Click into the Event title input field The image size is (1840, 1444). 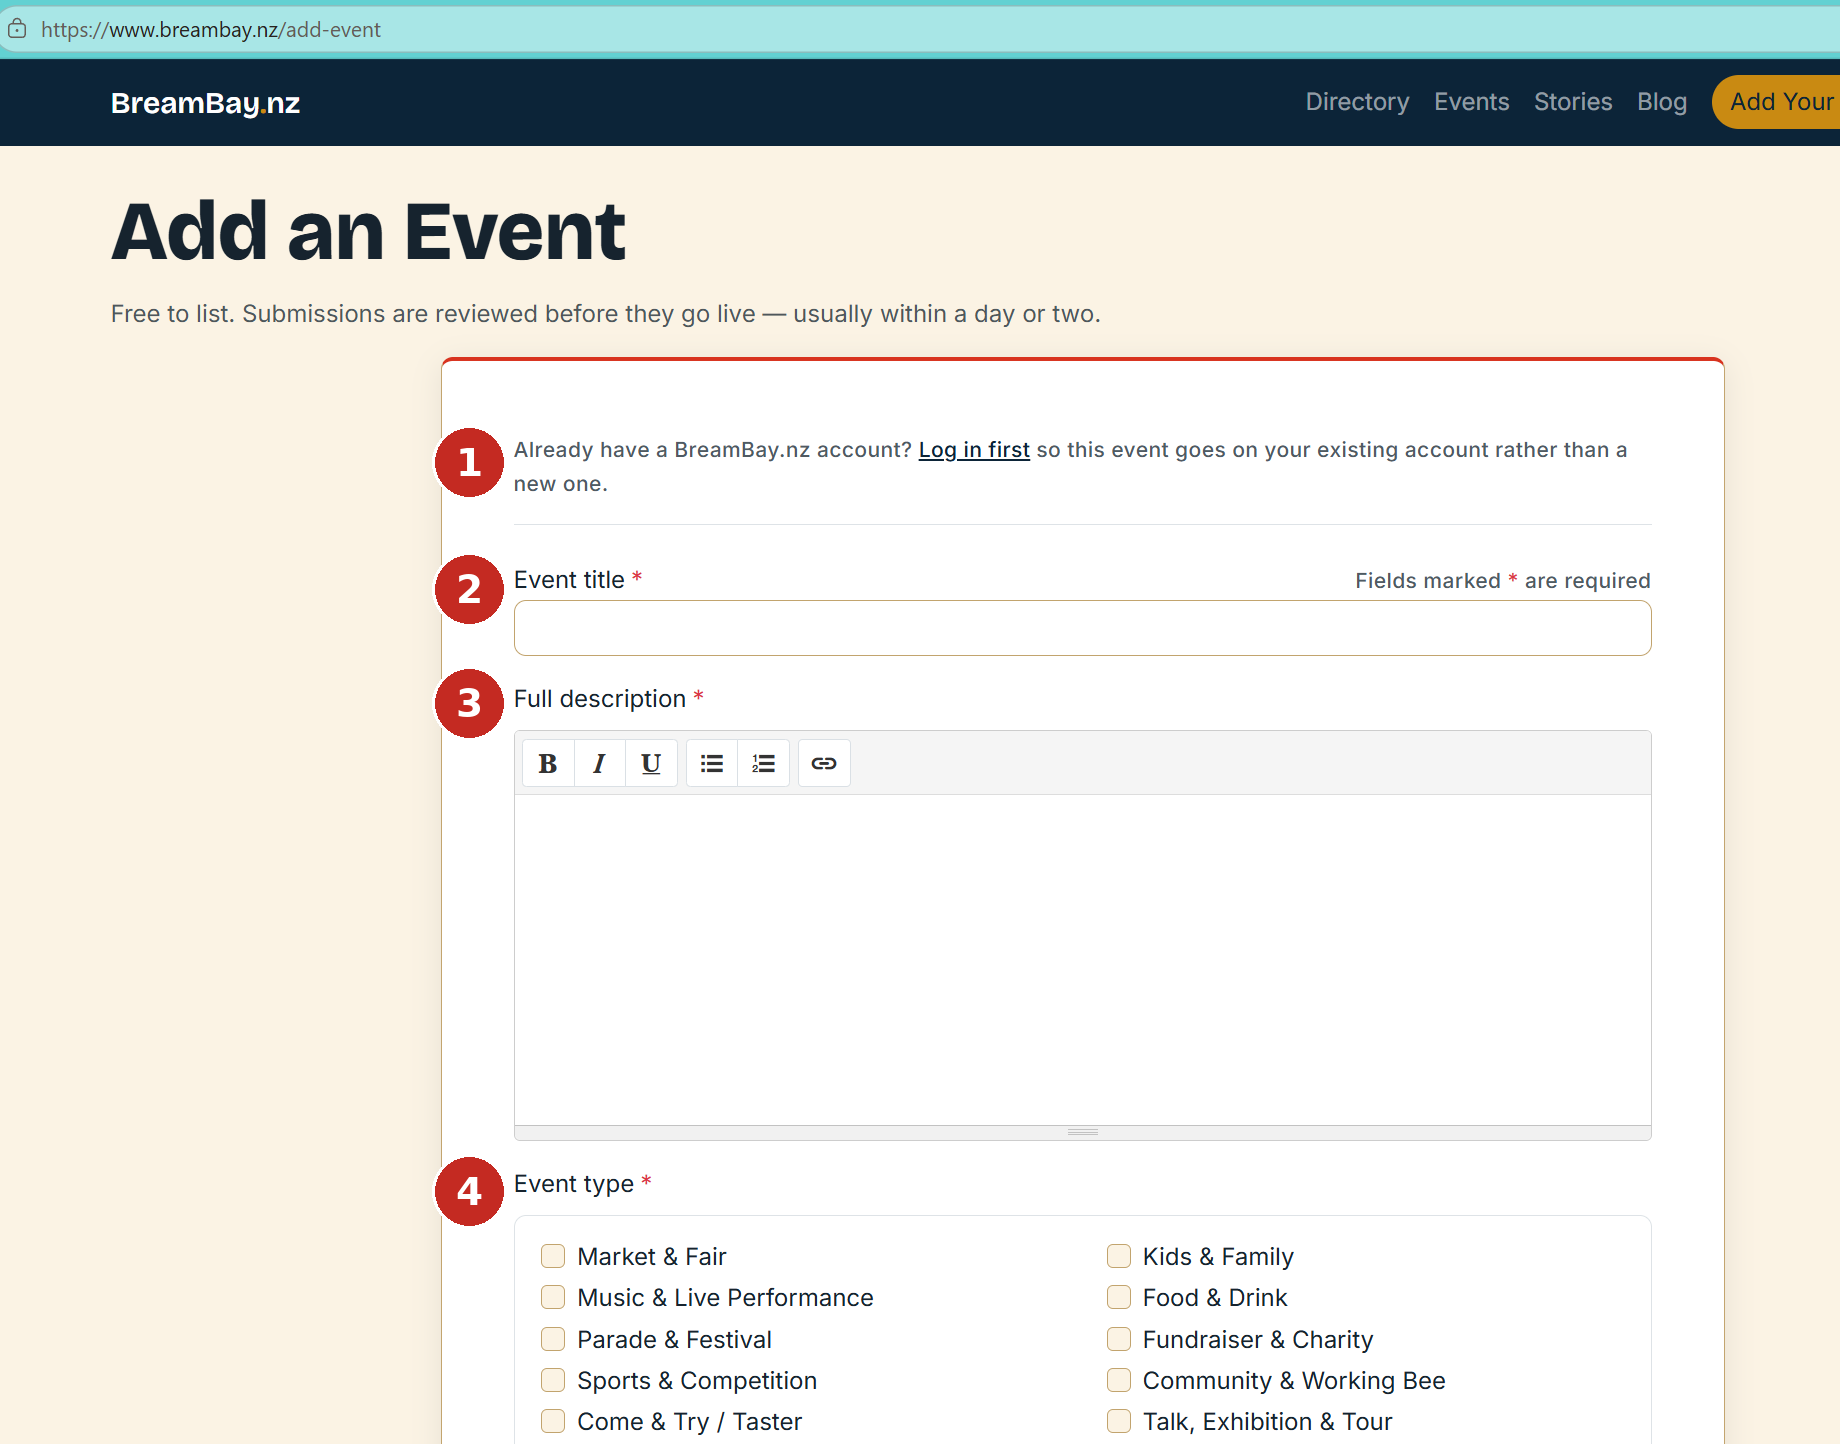click(x=1082, y=628)
